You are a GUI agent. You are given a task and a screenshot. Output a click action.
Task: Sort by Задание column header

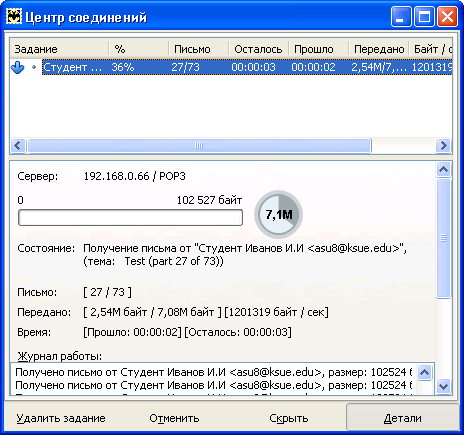[59, 49]
